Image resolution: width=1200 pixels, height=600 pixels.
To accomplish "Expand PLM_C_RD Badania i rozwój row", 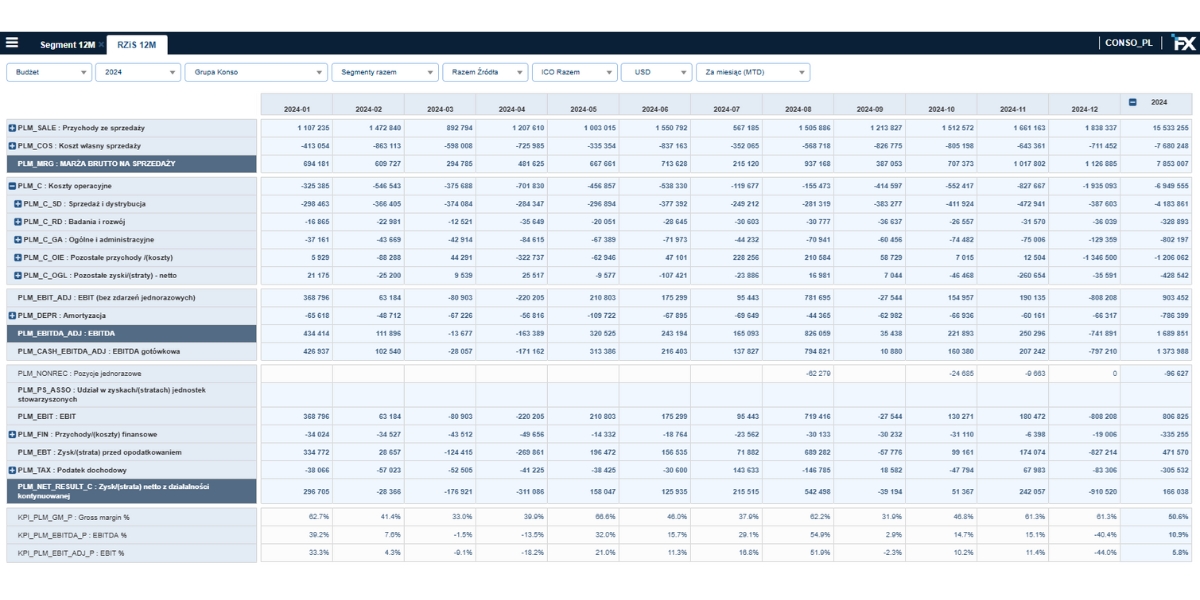I will (x=18, y=221).
